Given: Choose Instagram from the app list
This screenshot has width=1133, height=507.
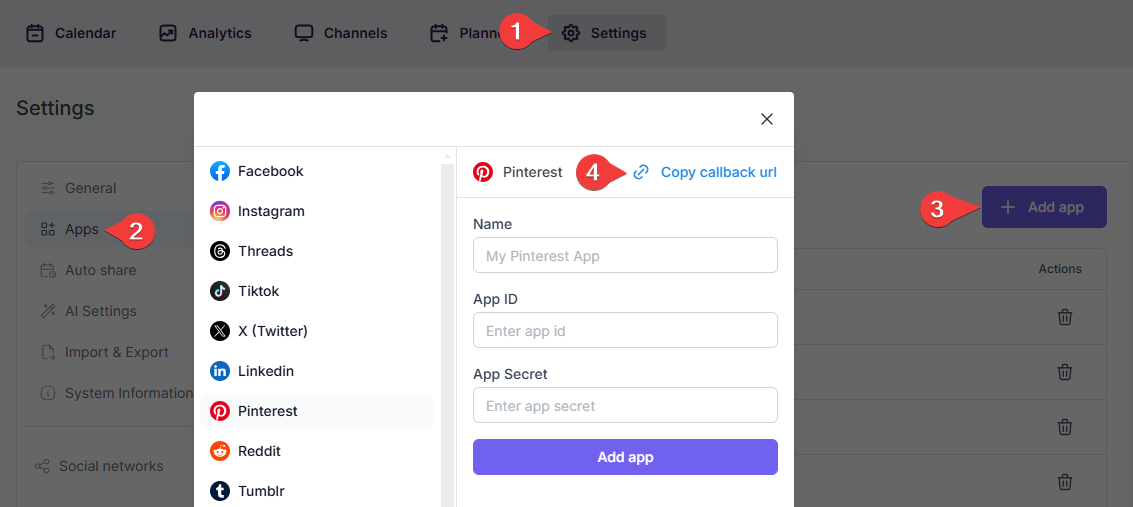Looking at the screenshot, I should pyautogui.click(x=316, y=211).
